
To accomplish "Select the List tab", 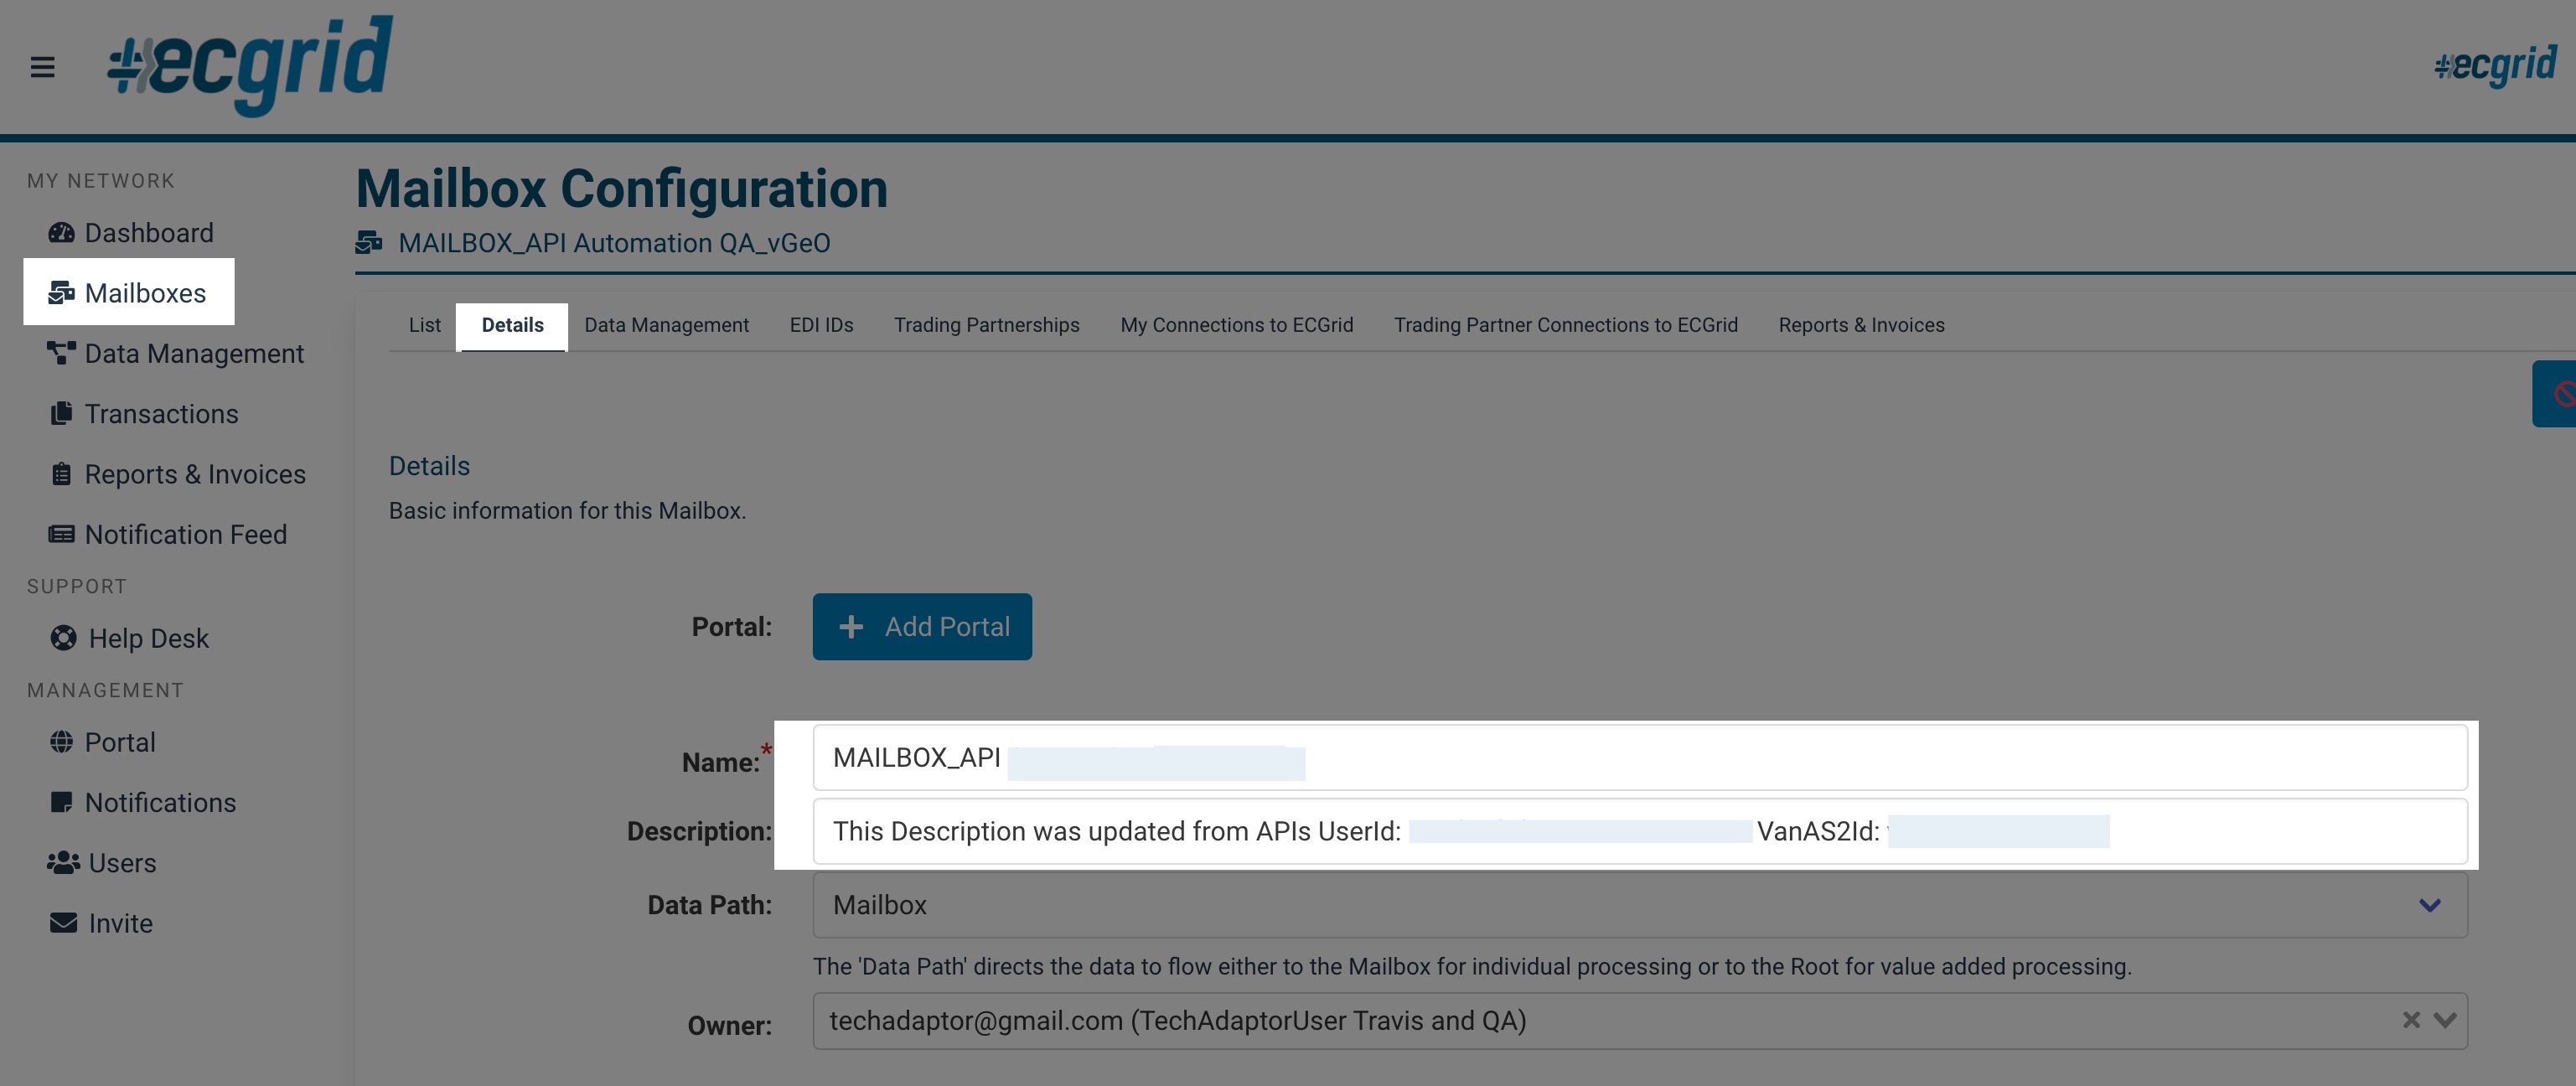I will coord(424,324).
